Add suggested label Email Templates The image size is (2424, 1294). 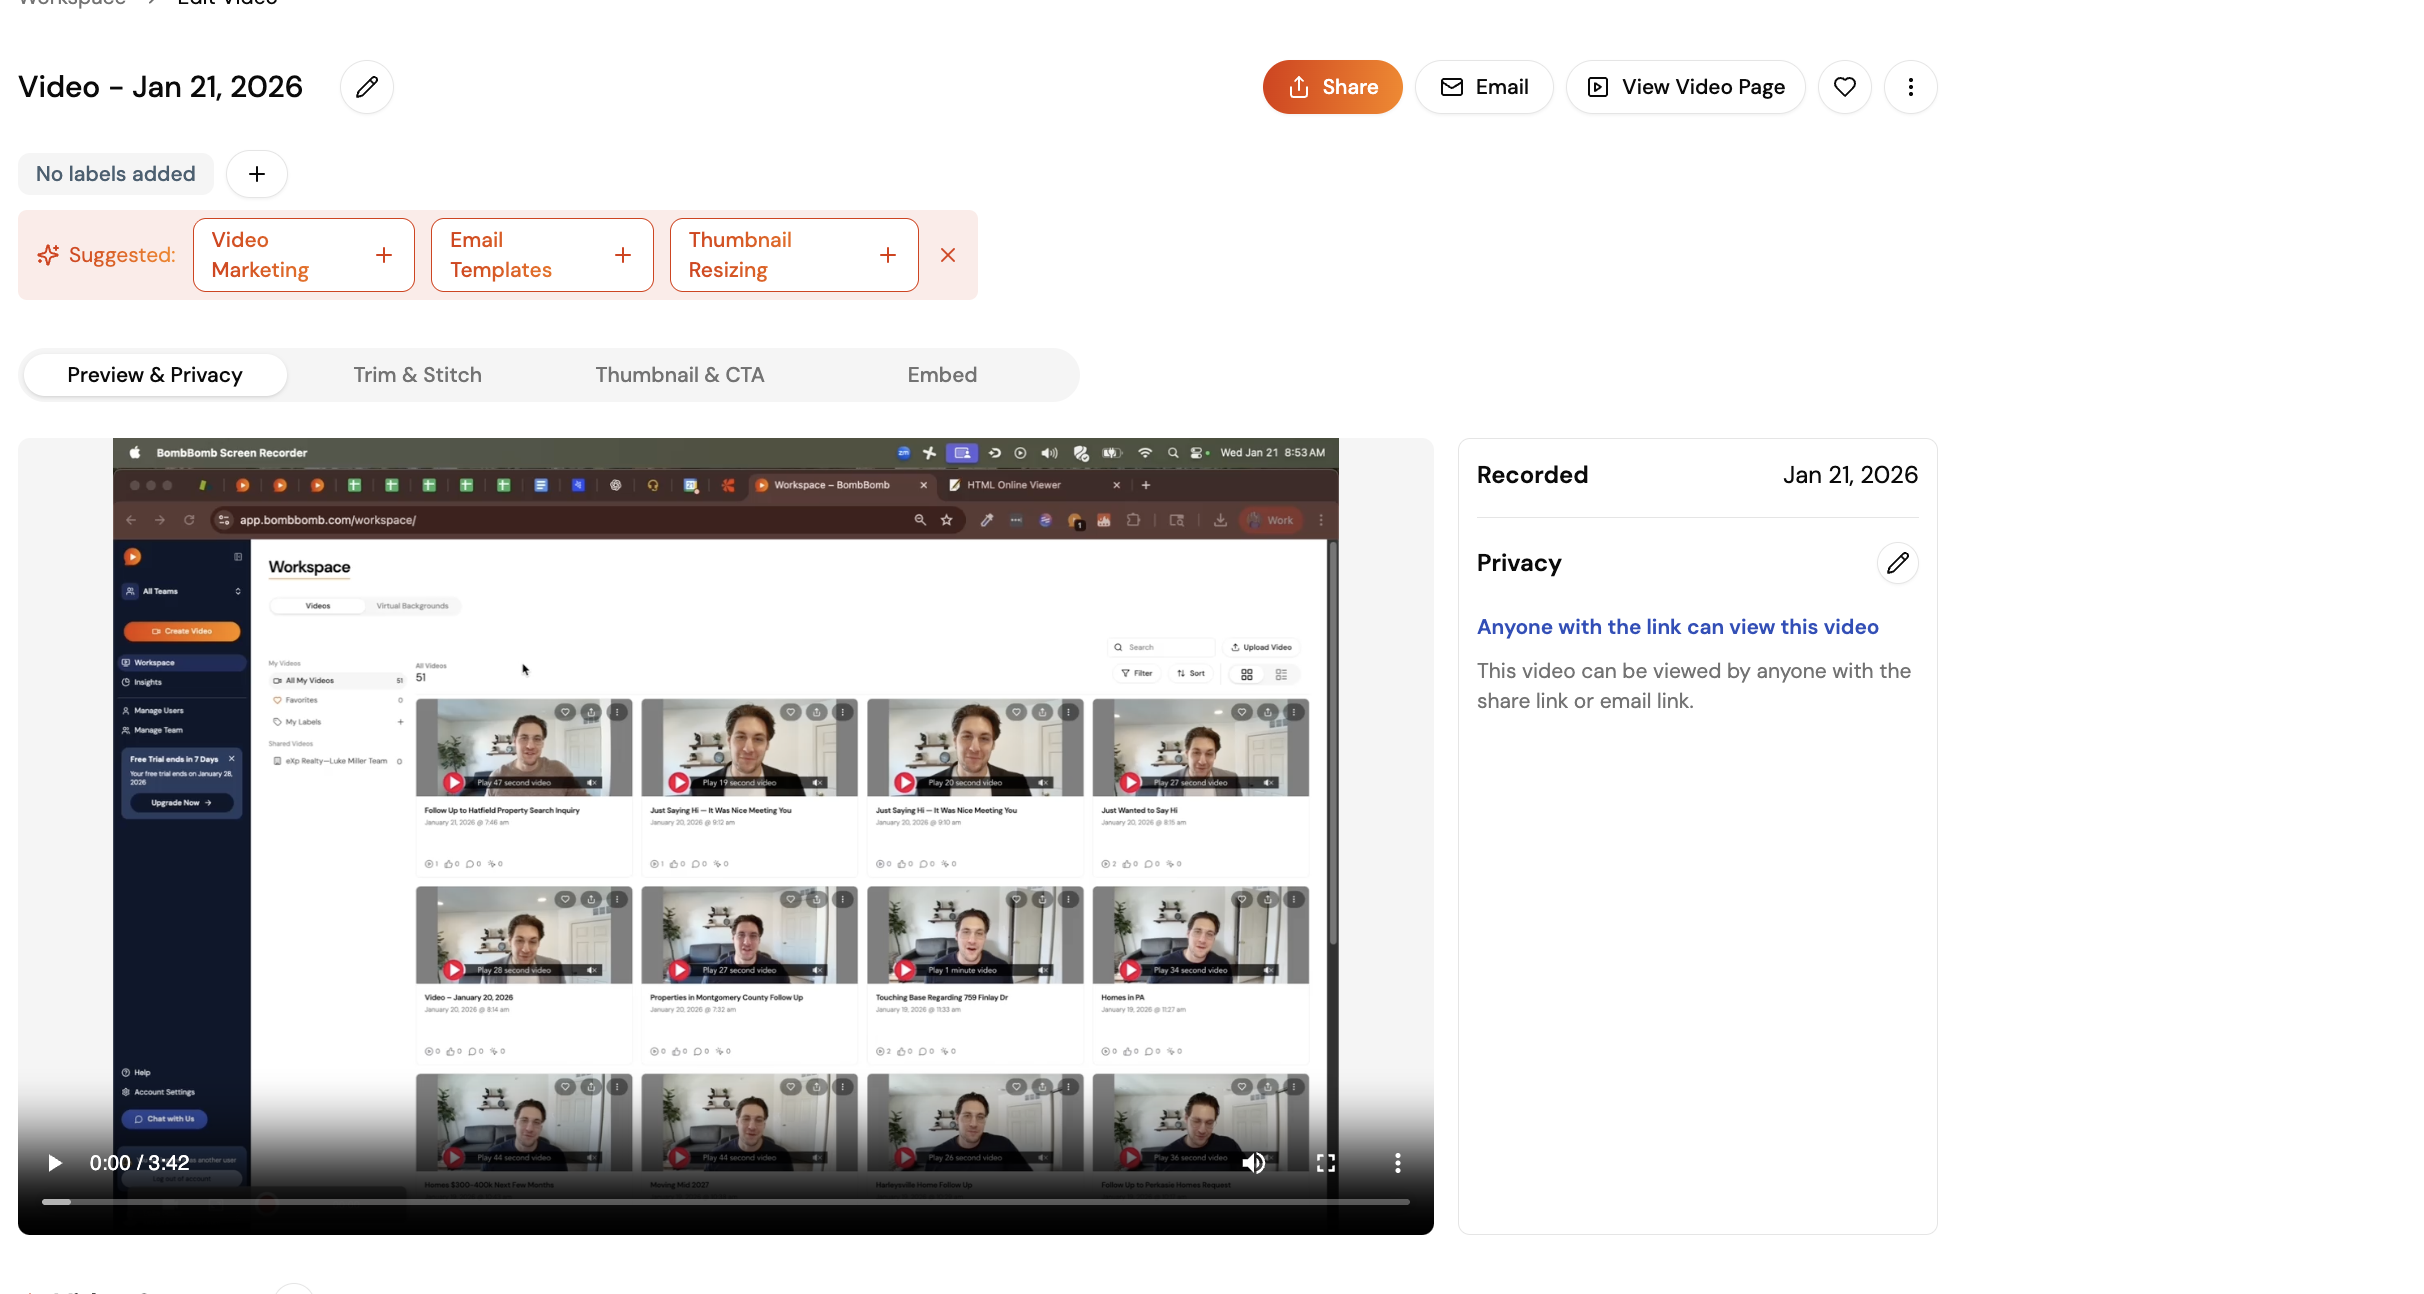(x=542, y=255)
